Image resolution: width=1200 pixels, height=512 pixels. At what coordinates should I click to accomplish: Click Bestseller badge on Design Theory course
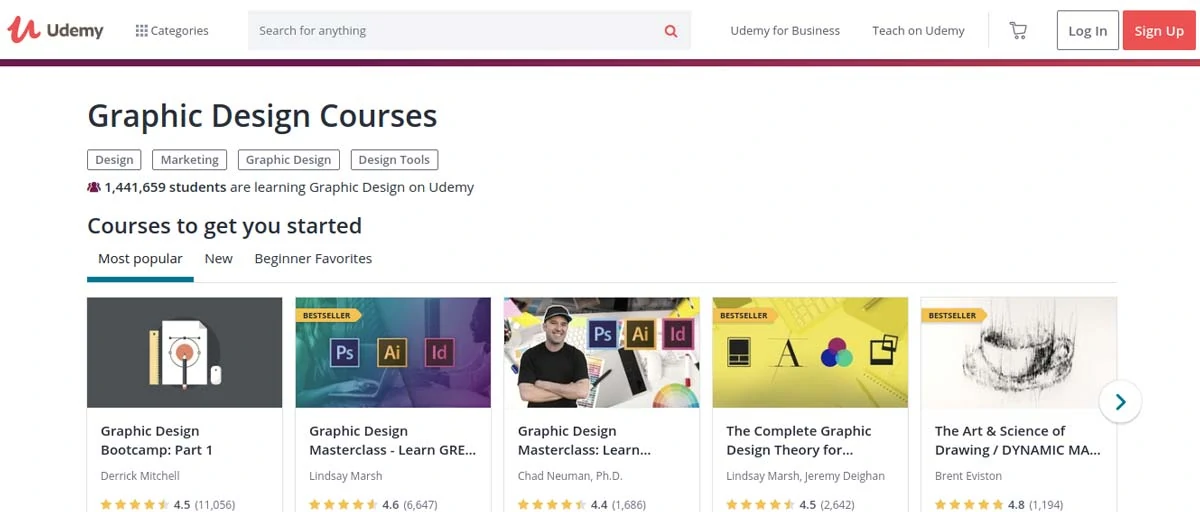tap(745, 316)
